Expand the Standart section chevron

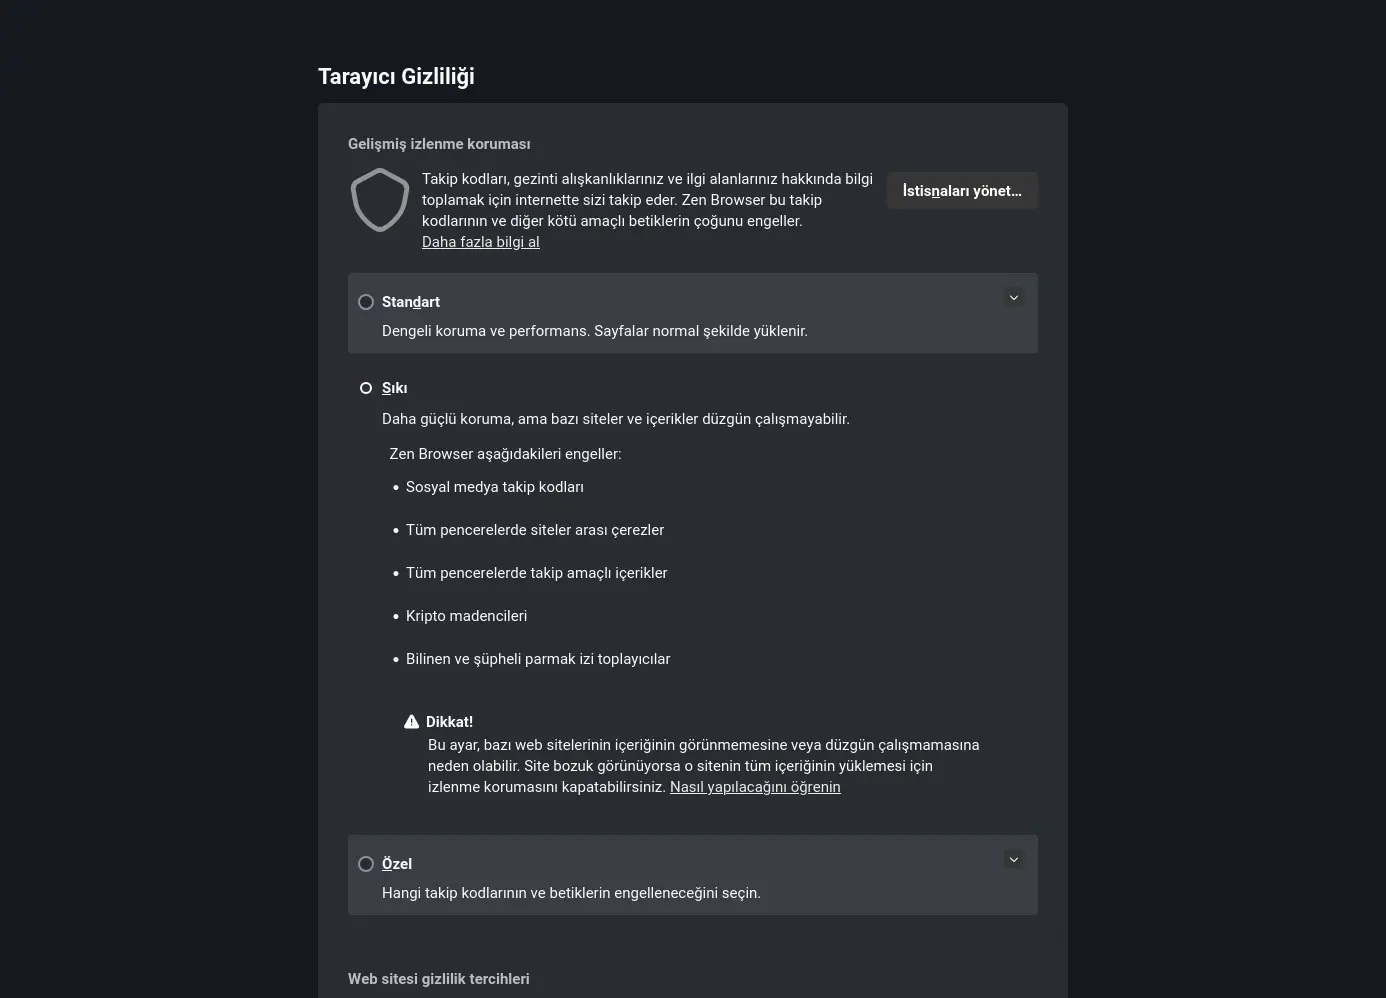tap(1013, 298)
